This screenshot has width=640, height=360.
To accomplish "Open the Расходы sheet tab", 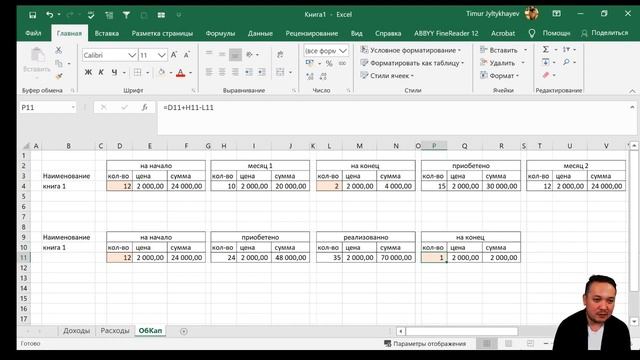I will 115,331.
